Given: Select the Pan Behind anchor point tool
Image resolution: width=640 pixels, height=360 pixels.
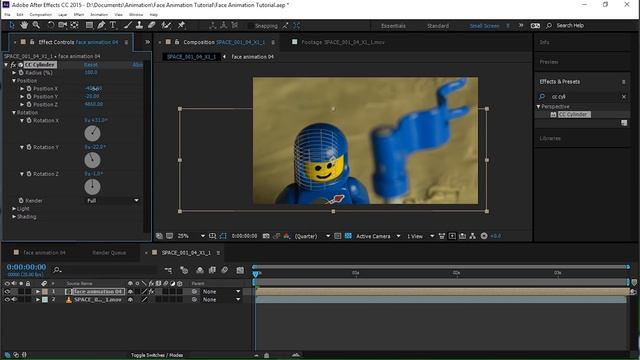Looking at the screenshot, I should (74, 25).
